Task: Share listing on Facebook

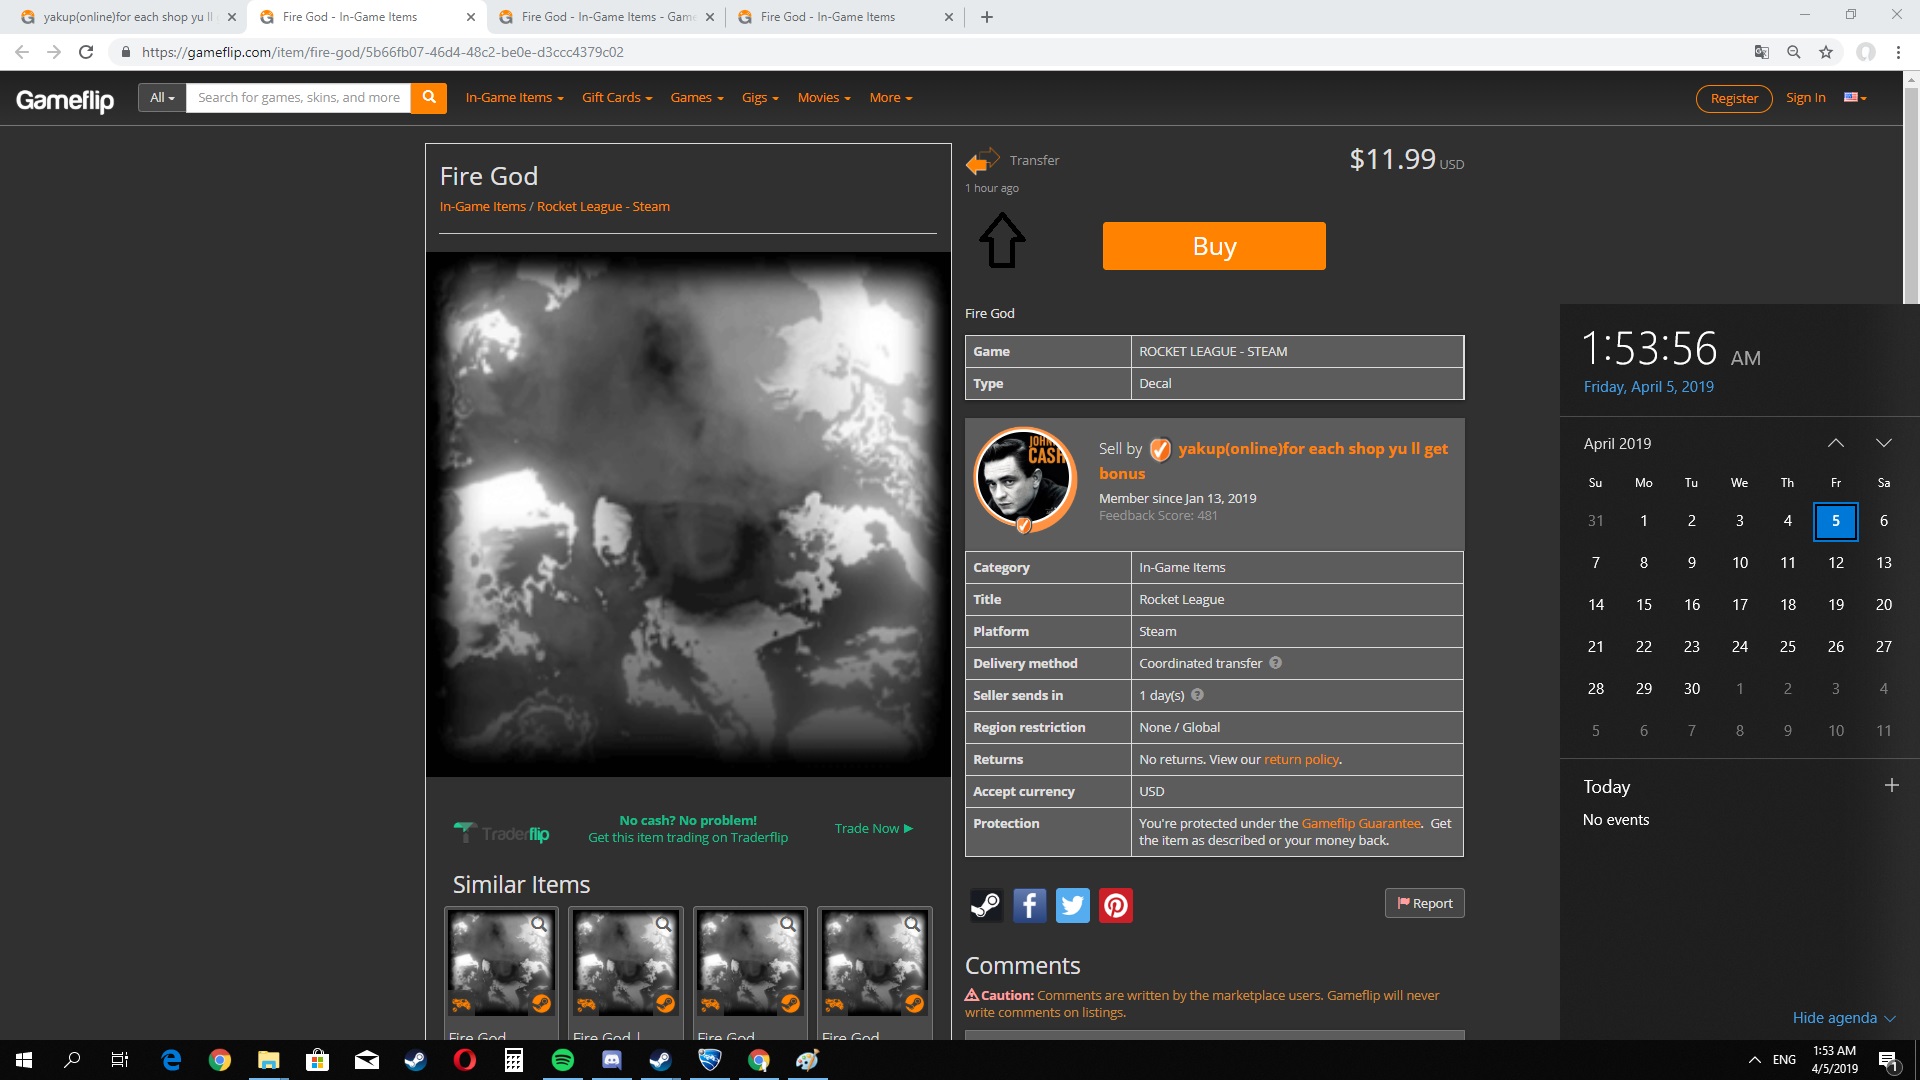Action: [x=1029, y=905]
